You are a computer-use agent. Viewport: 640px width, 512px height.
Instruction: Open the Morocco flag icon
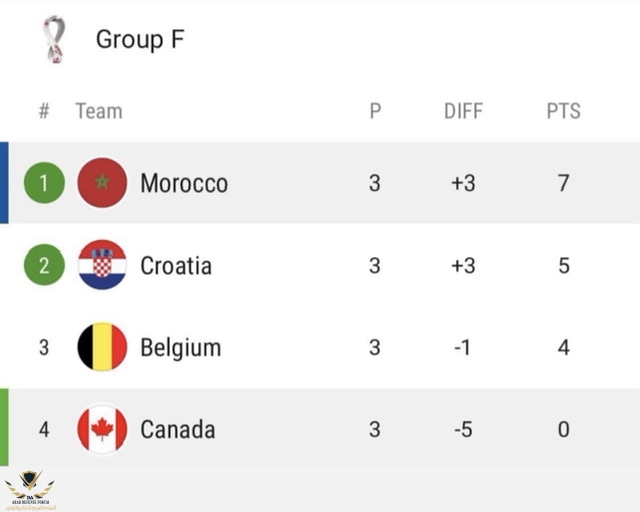pyautogui.click(x=102, y=183)
